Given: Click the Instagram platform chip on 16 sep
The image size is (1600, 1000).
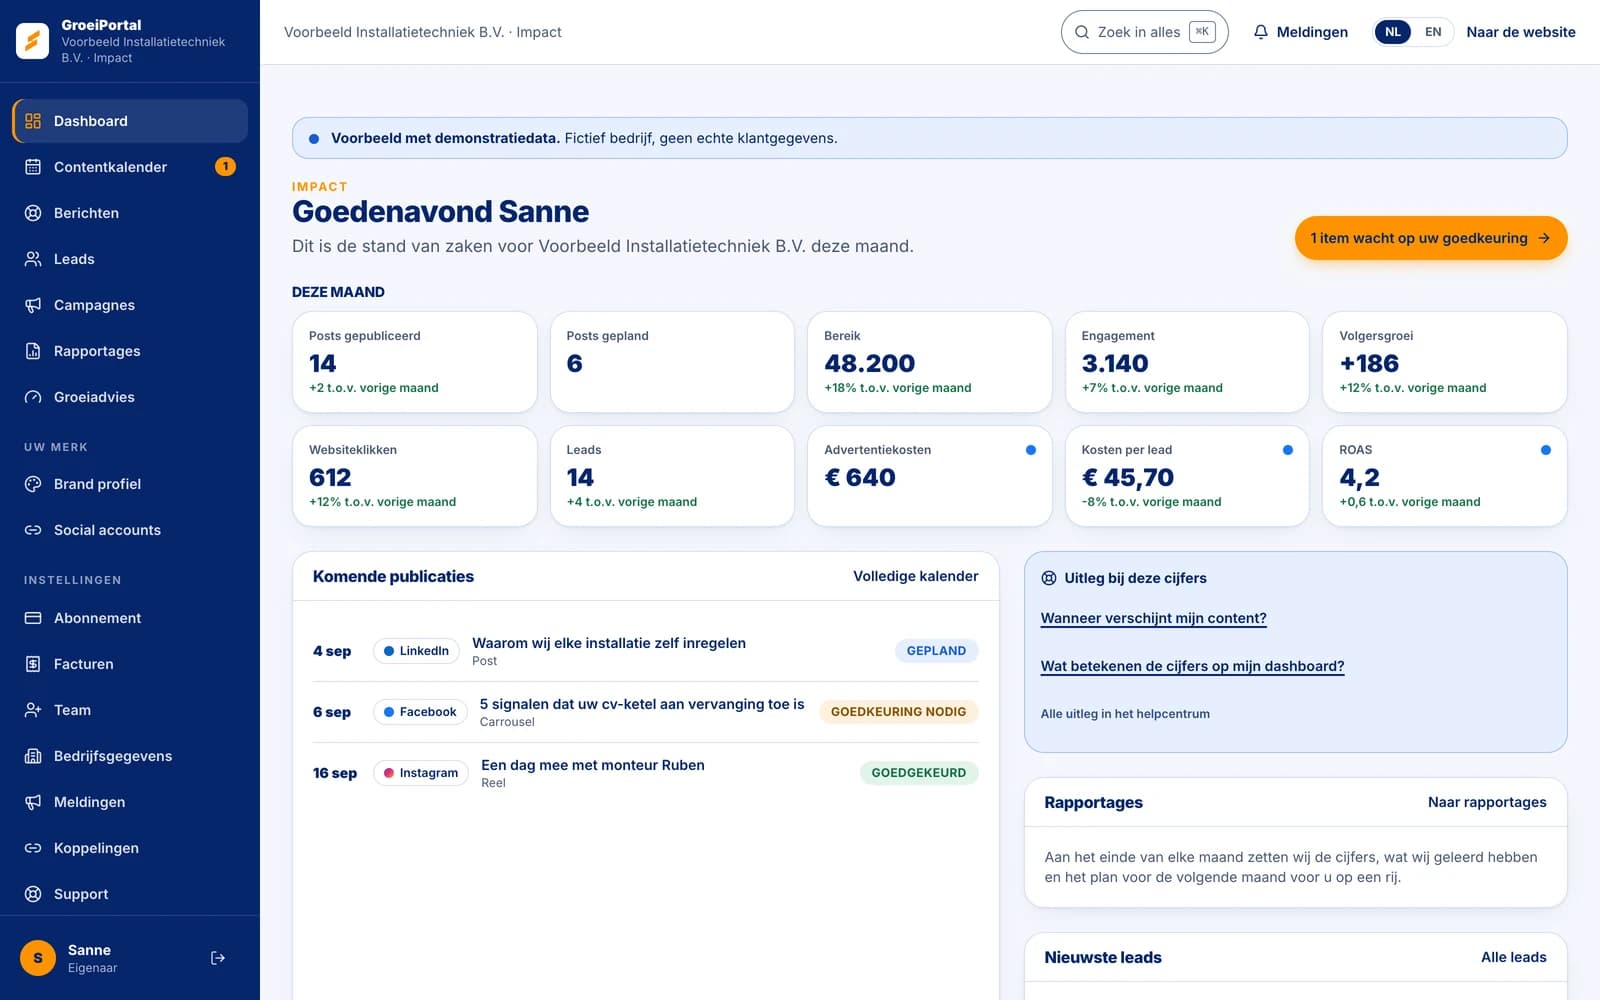Looking at the screenshot, I should pyautogui.click(x=420, y=773).
